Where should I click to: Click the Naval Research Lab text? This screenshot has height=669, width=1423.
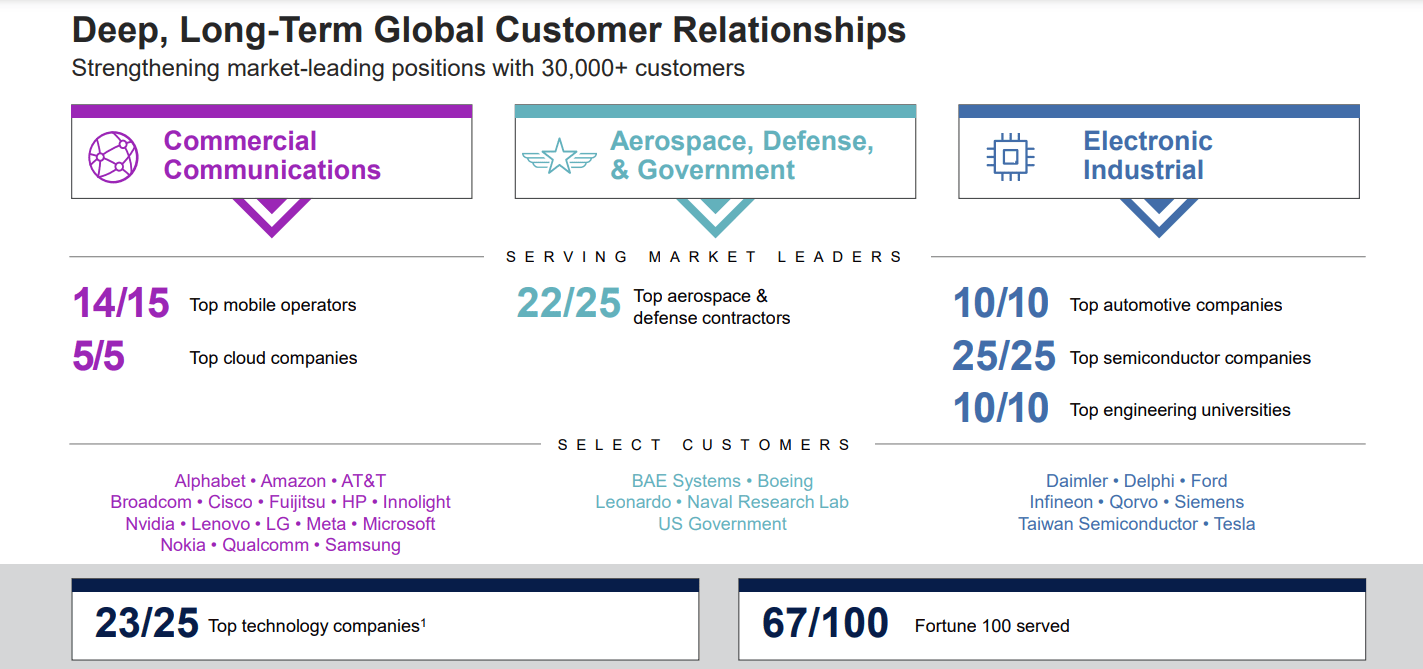768,502
